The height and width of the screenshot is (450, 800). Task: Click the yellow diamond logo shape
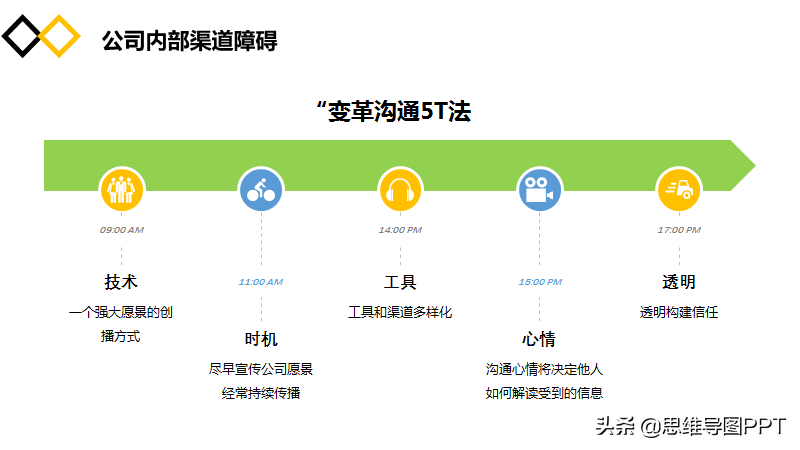(x=60, y=36)
